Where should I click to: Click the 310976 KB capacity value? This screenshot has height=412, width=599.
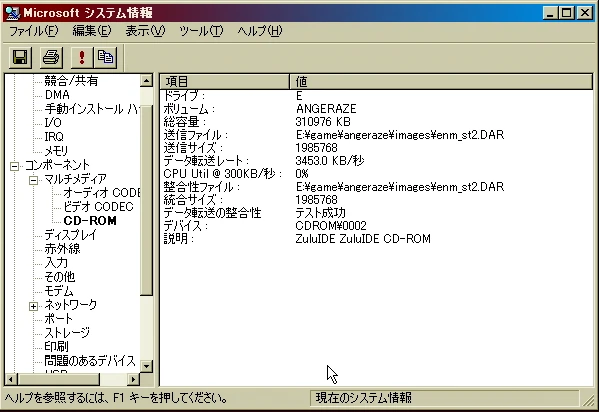coord(323,122)
